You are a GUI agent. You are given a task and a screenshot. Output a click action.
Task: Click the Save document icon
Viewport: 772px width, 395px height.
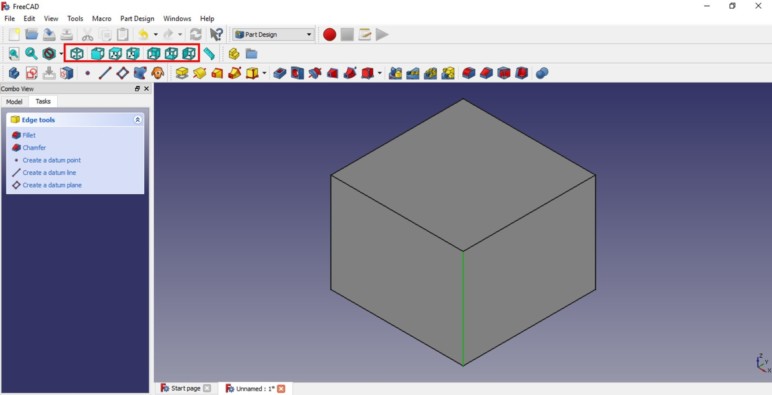pos(49,34)
